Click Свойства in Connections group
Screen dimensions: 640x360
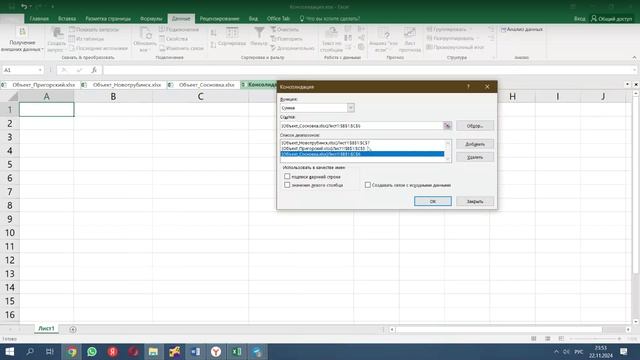tap(173, 39)
